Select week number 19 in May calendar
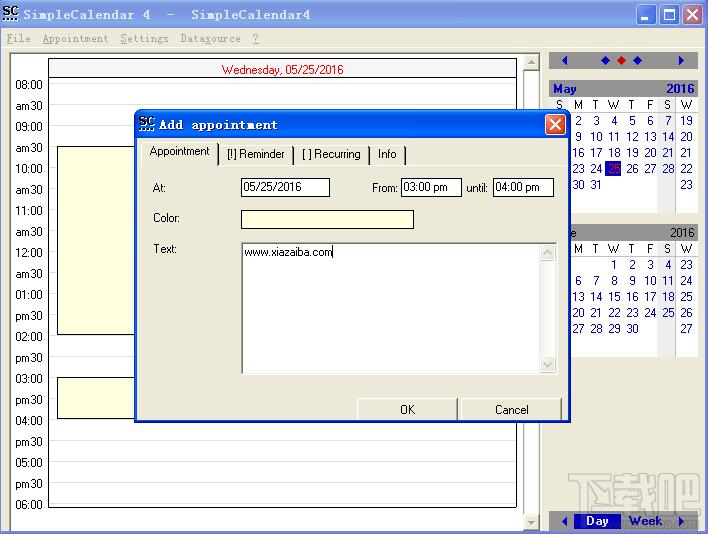Viewport: 708px width, 534px height. point(686,121)
